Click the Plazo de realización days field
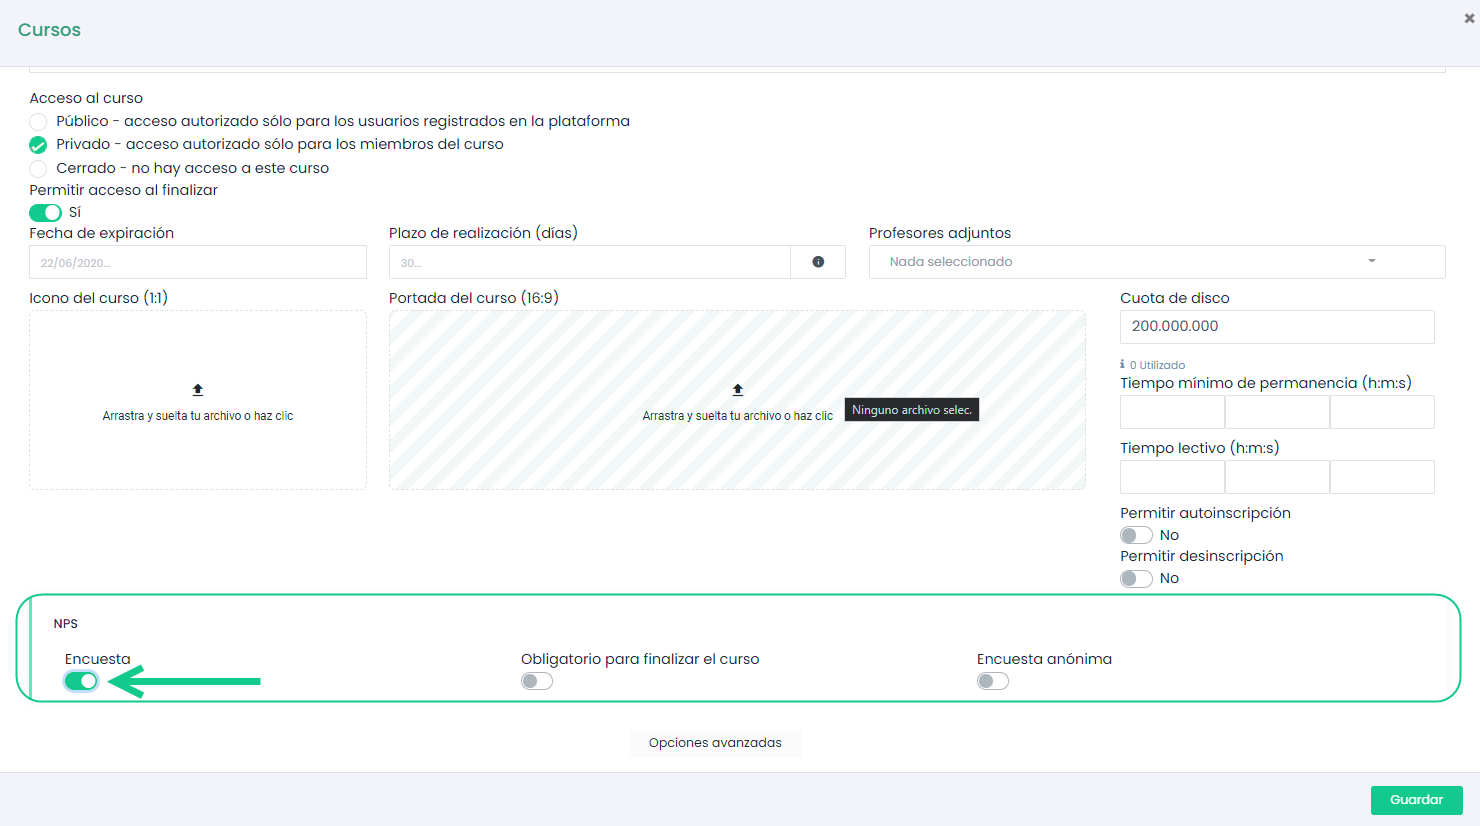The height and width of the screenshot is (826, 1480). 589,262
